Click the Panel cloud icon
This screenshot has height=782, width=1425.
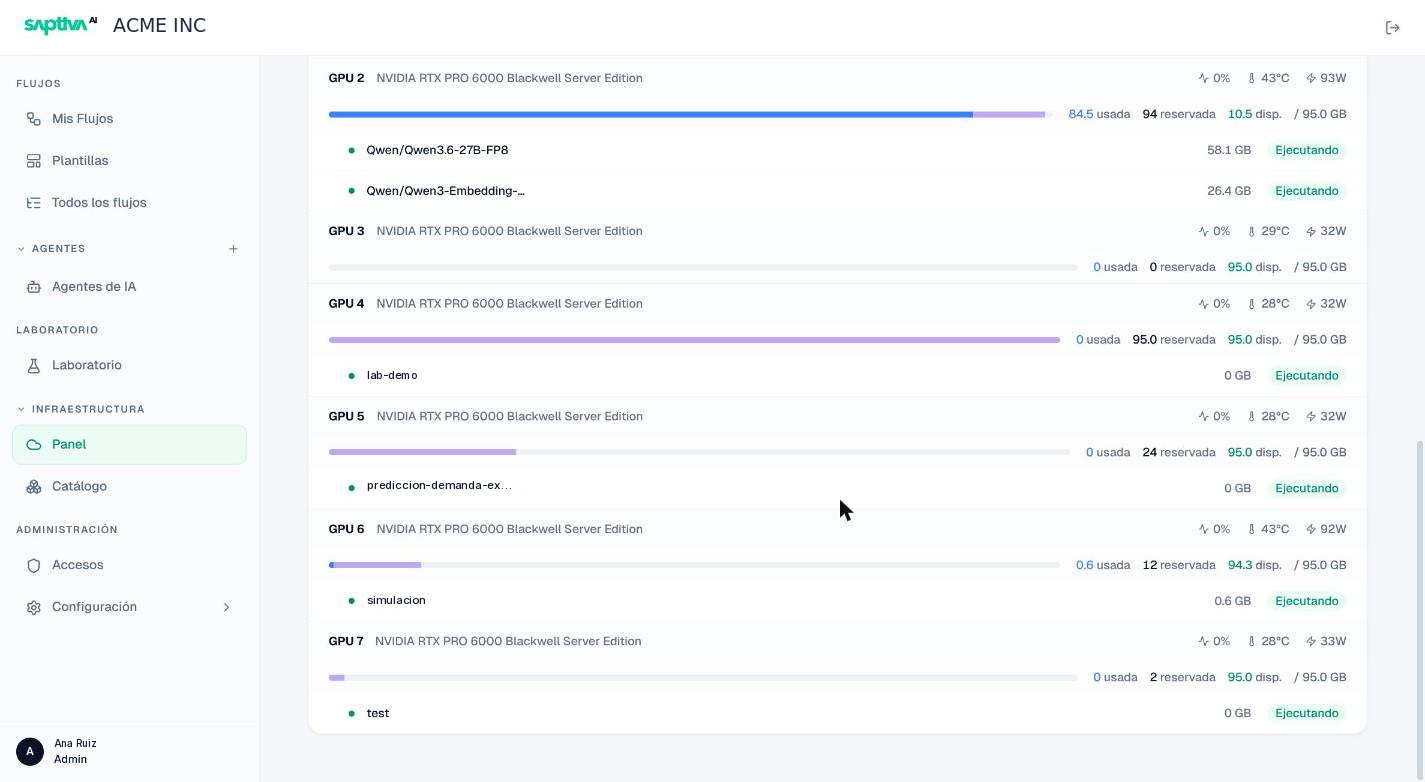tap(34, 445)
